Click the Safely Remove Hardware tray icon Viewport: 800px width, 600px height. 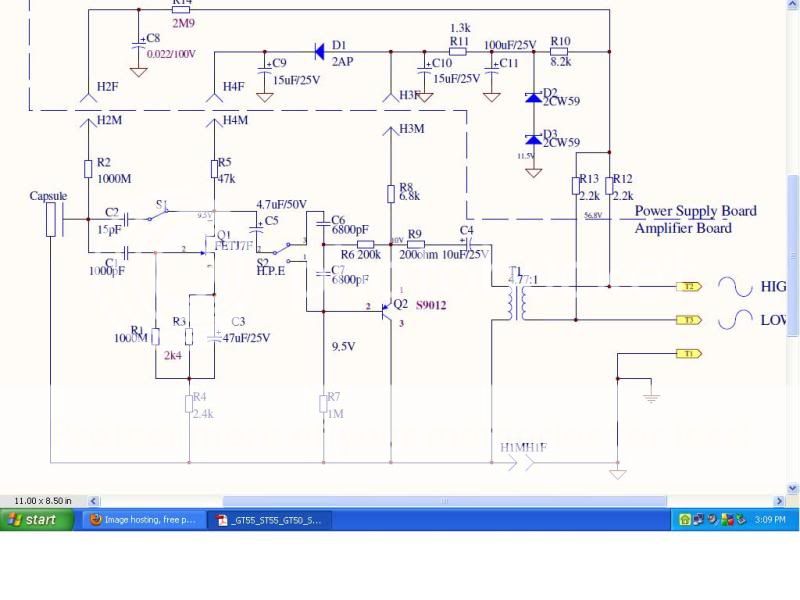tap(741, 520)
